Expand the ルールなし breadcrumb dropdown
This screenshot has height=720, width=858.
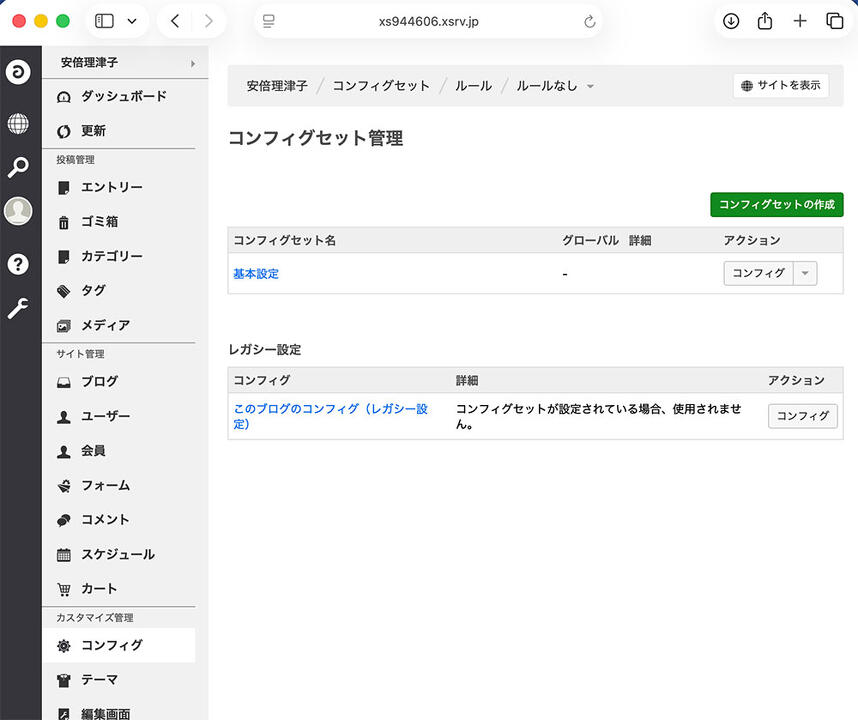590,86
